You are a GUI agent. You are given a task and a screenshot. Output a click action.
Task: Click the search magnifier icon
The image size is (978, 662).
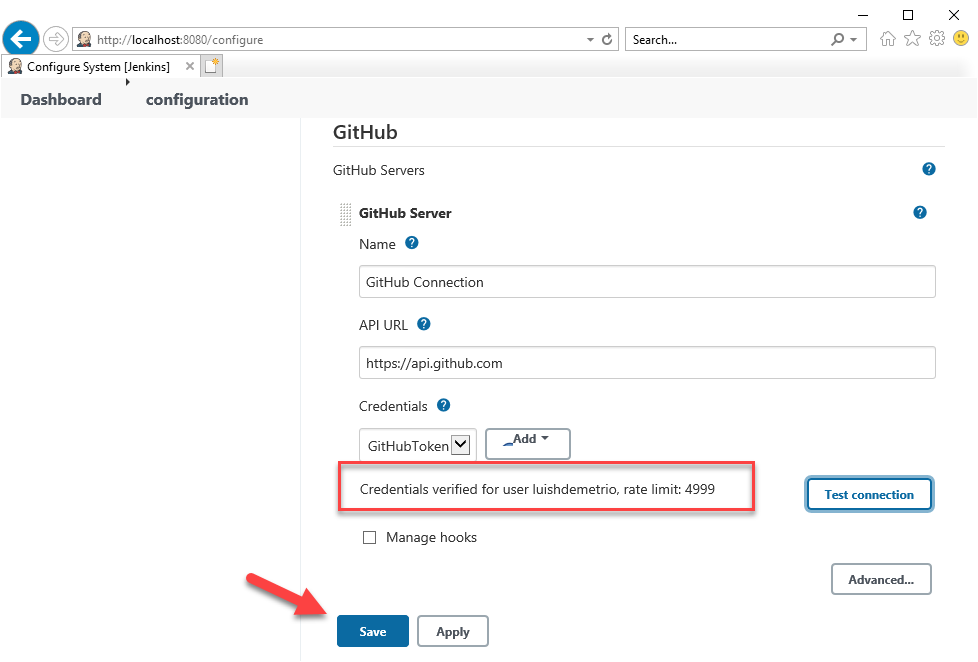point(838,39)
